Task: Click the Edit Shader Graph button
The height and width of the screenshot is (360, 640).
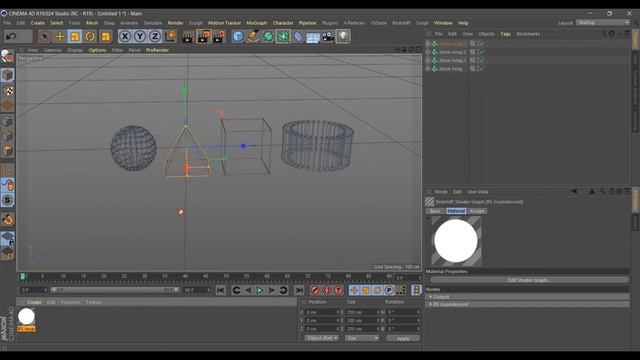Action: [x=529, y=280]
